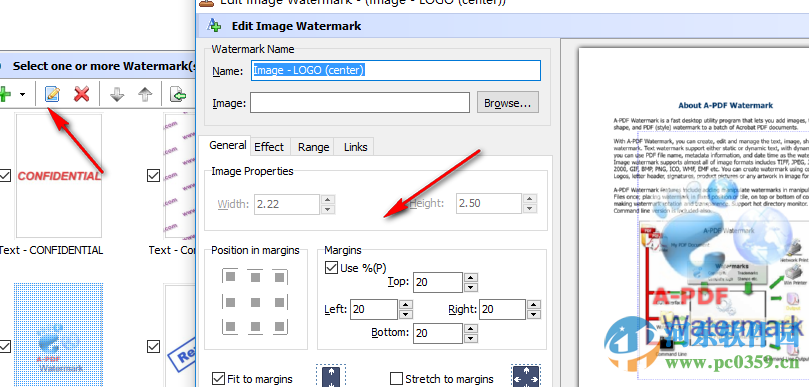
Task: Open the Links tab
Action: [355, 147]
